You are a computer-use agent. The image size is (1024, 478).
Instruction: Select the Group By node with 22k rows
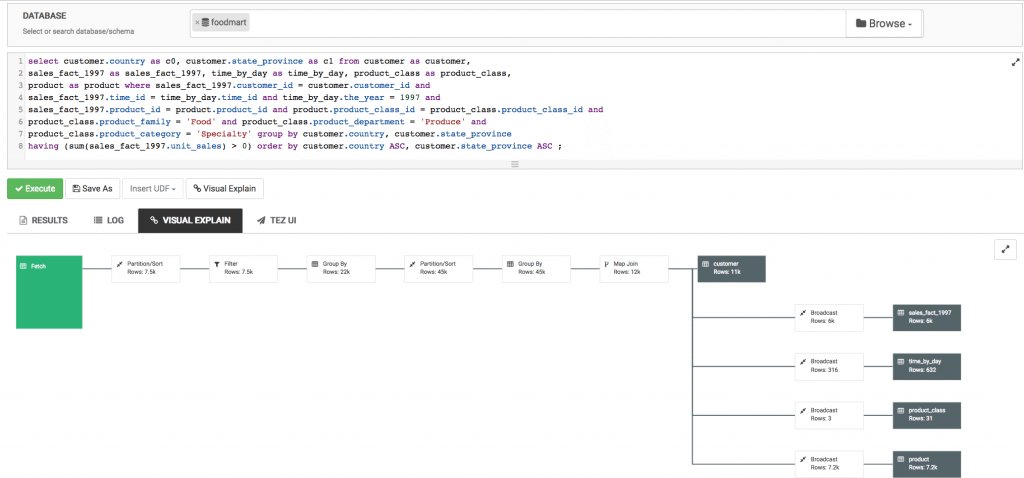pyautogui.click(x=341, y=268)
